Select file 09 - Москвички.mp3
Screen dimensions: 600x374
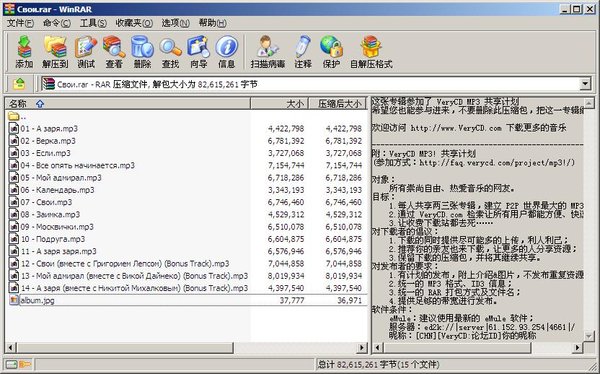tap(57, 227)
